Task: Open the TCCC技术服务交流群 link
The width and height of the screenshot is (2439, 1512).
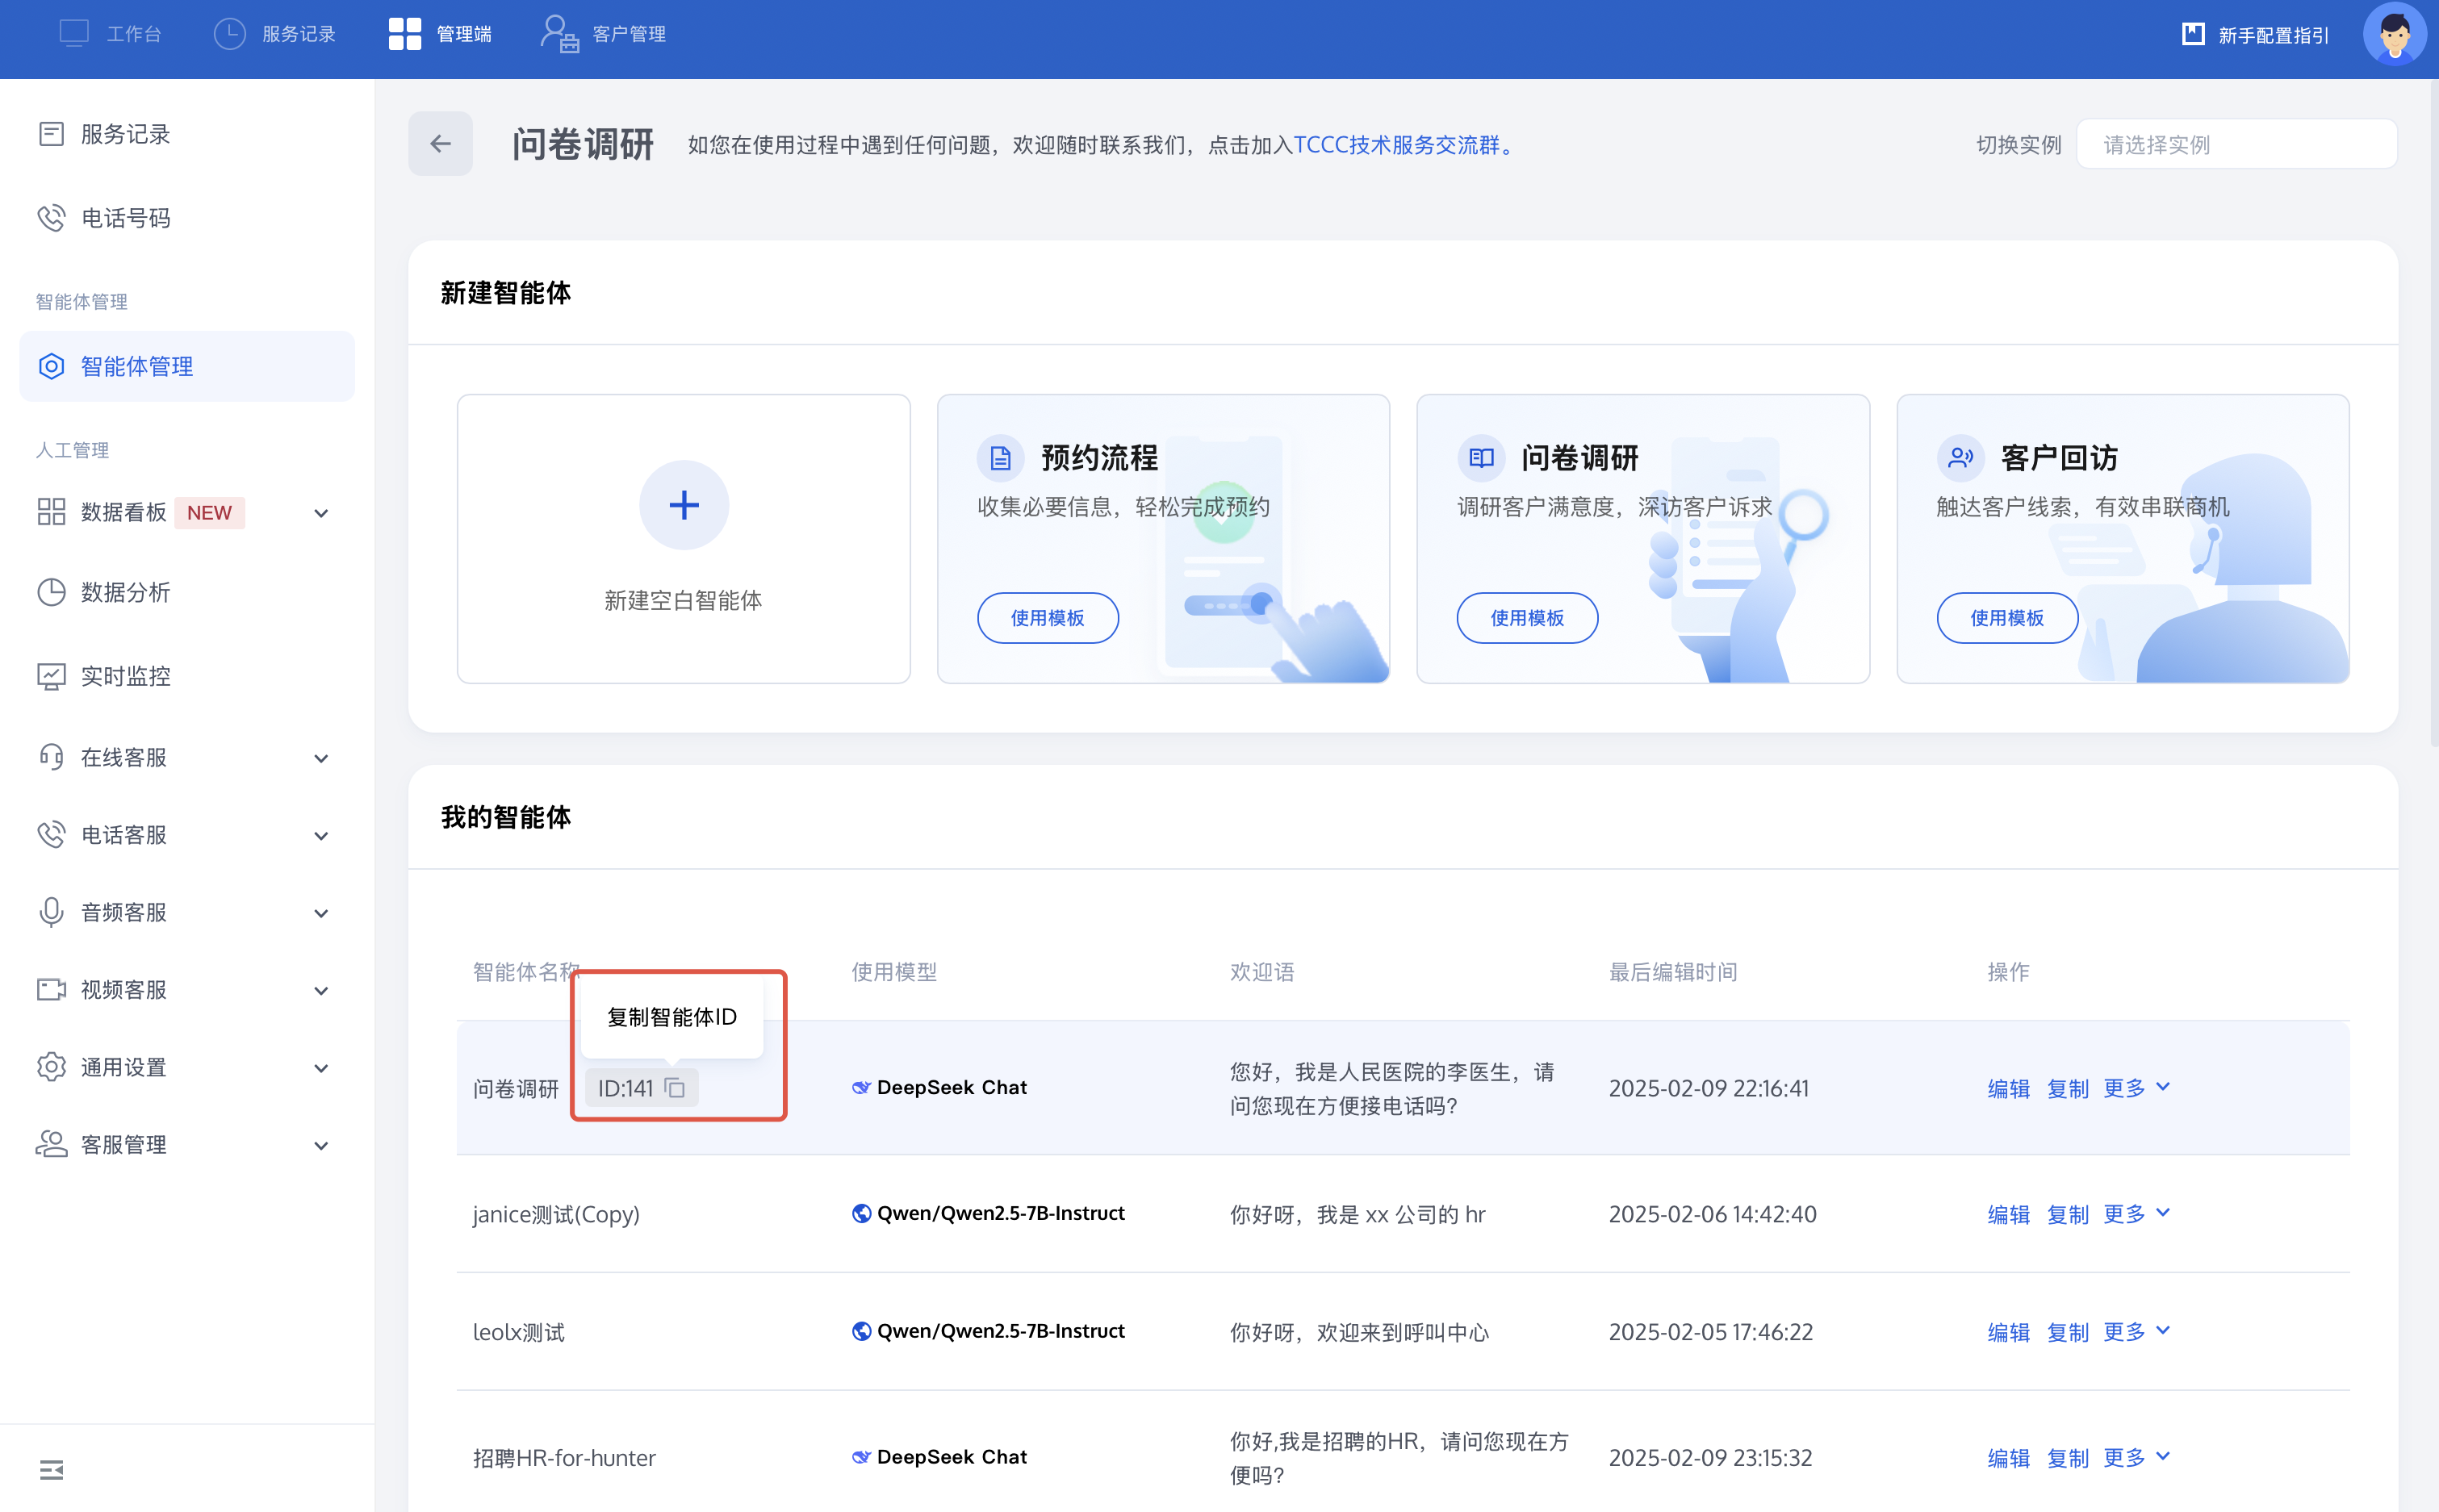Action: coord(1397,145)
